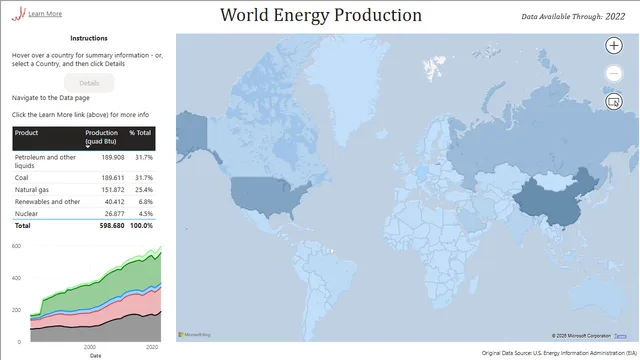Click the 151.872 natural gas value
This screenshot has height=360, width=640.
point(113,189)
